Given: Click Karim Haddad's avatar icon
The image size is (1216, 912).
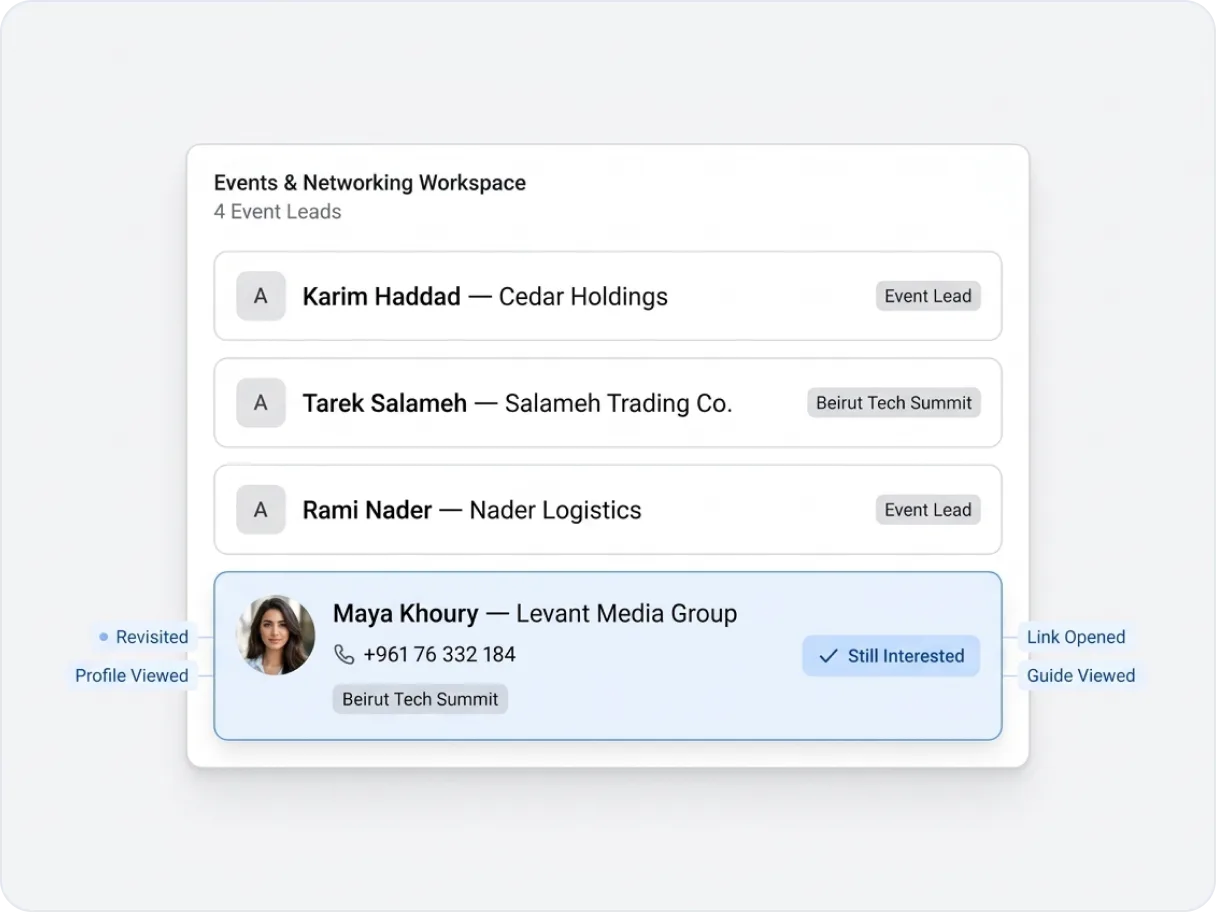Looking at the screenshot, I should (260, 296).
